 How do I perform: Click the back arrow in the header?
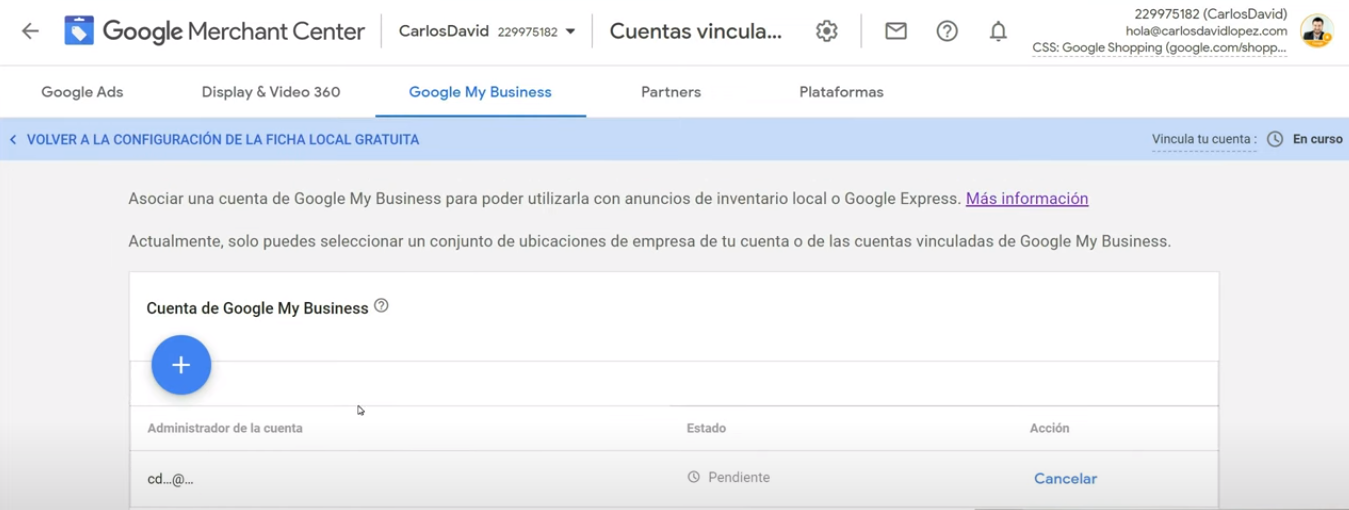point(30,31)
